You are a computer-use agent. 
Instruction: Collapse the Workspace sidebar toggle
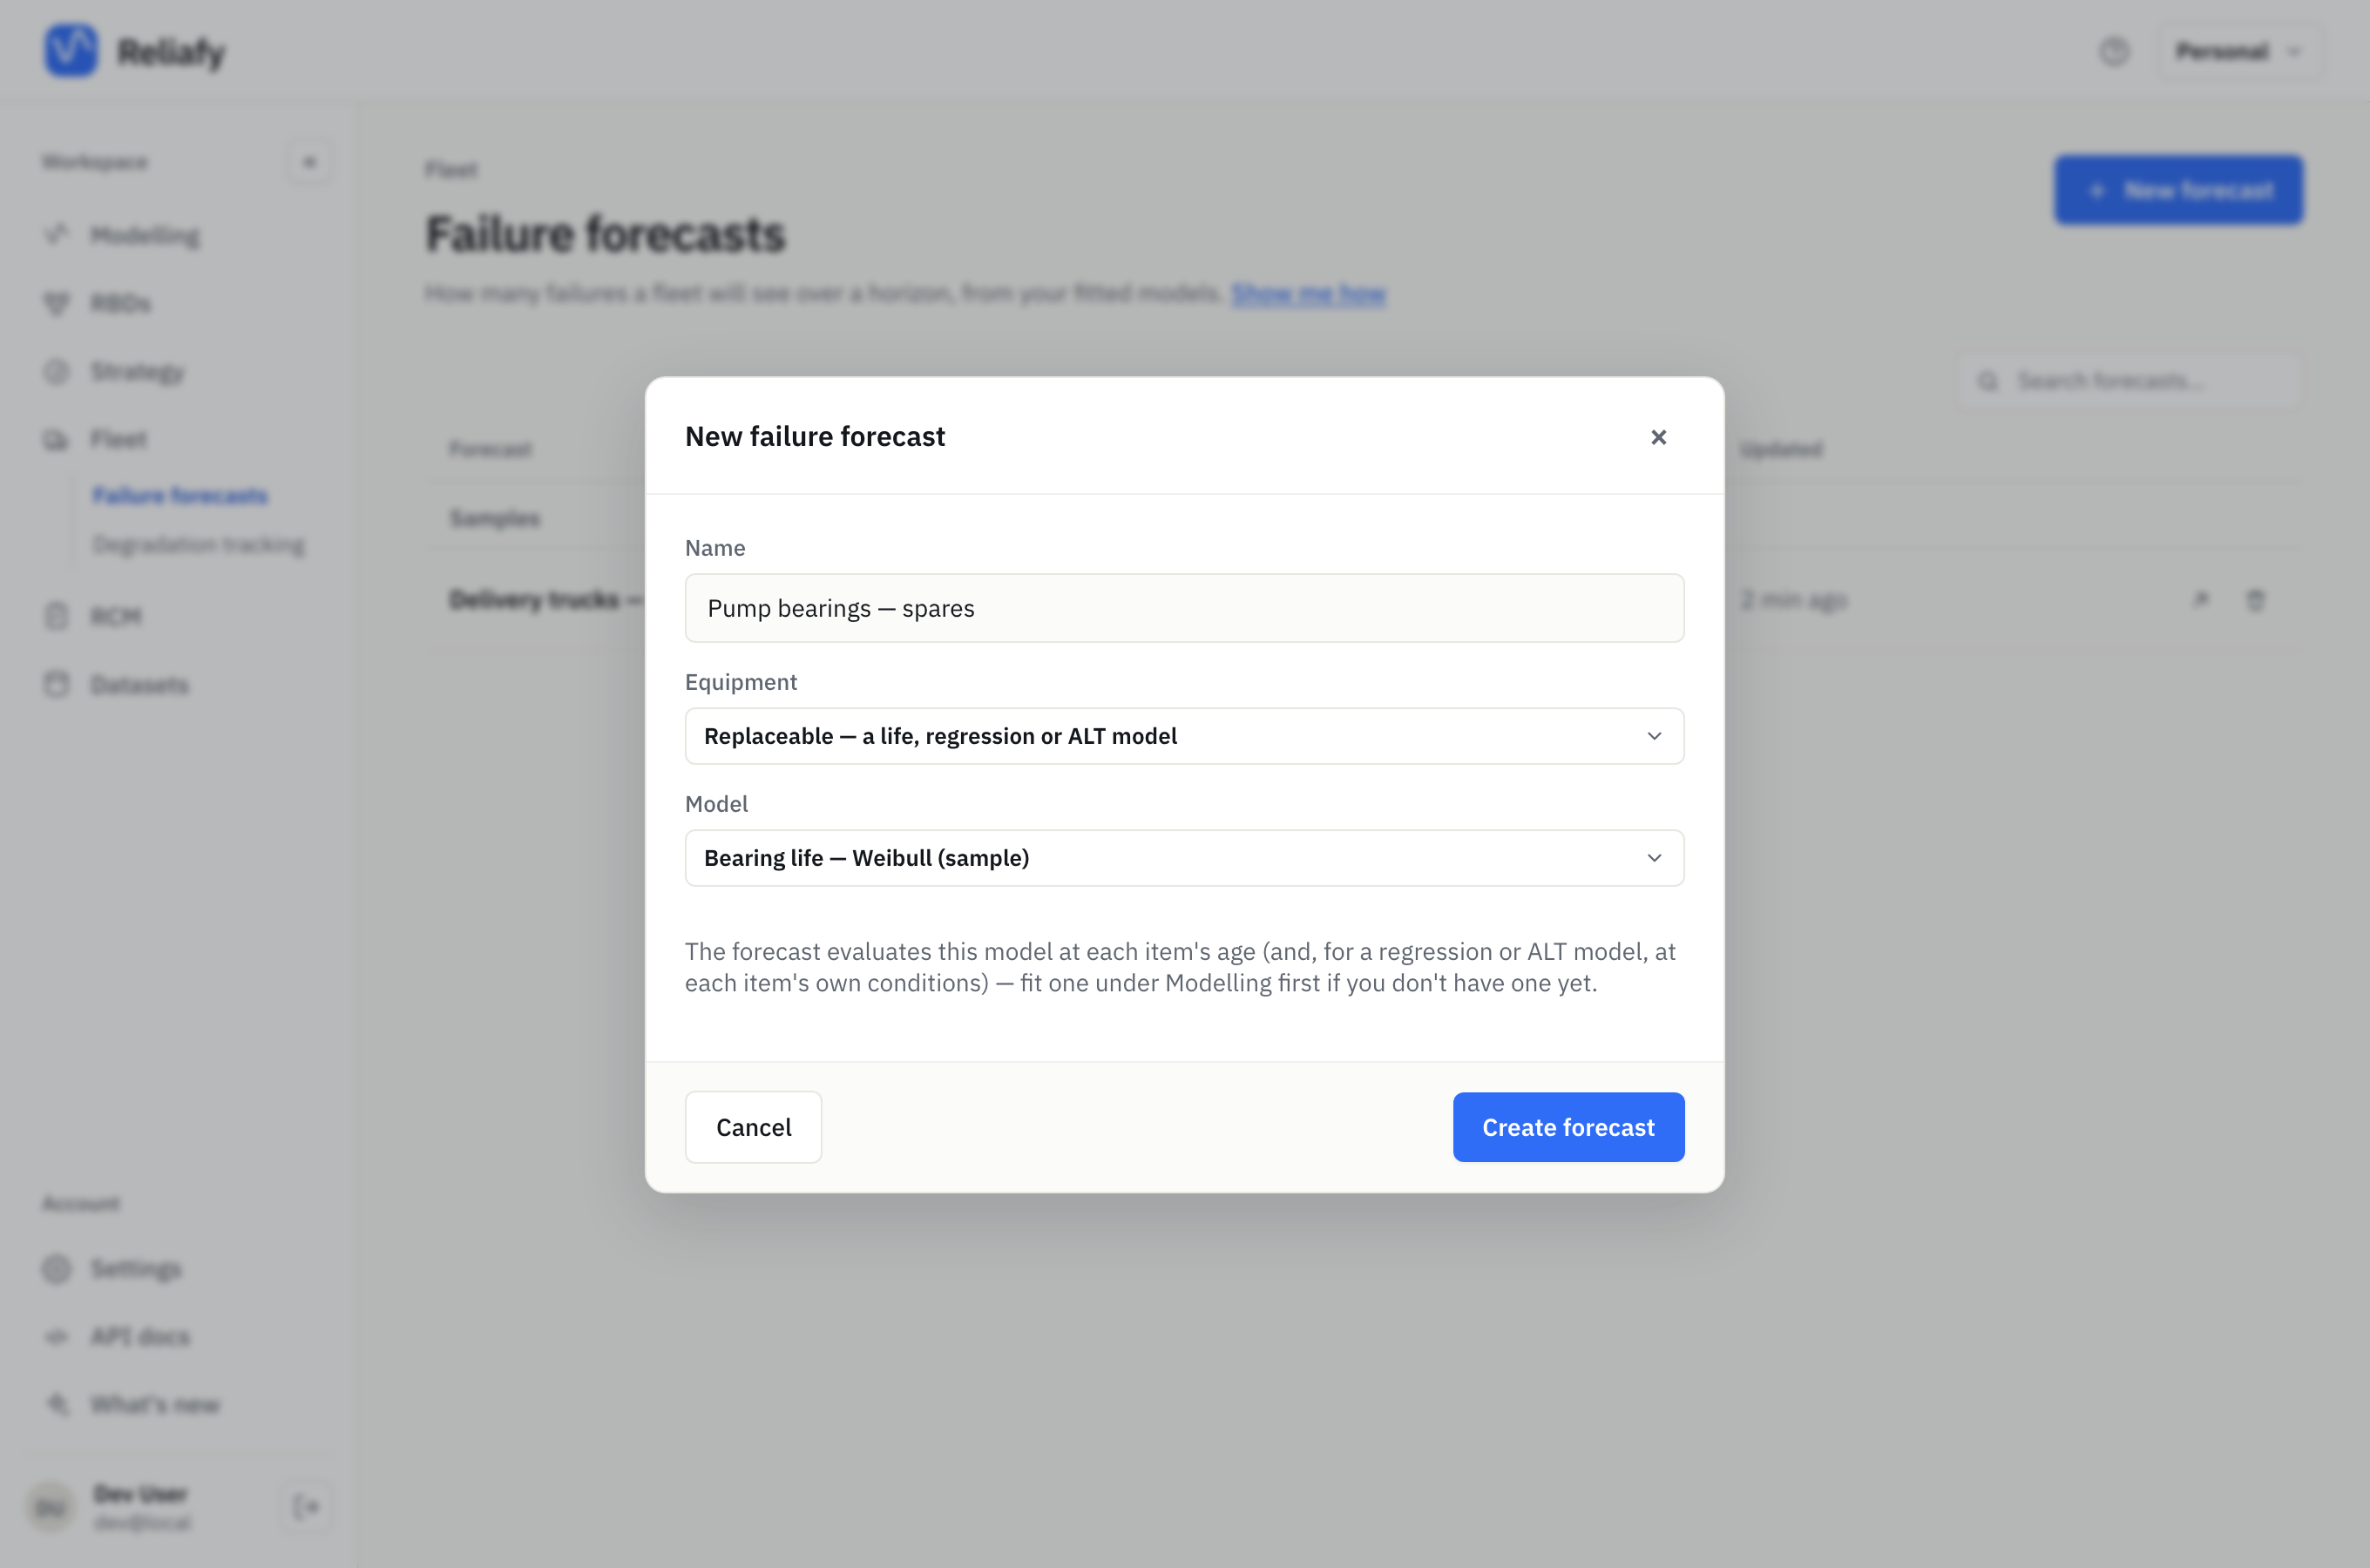point(309,162)
